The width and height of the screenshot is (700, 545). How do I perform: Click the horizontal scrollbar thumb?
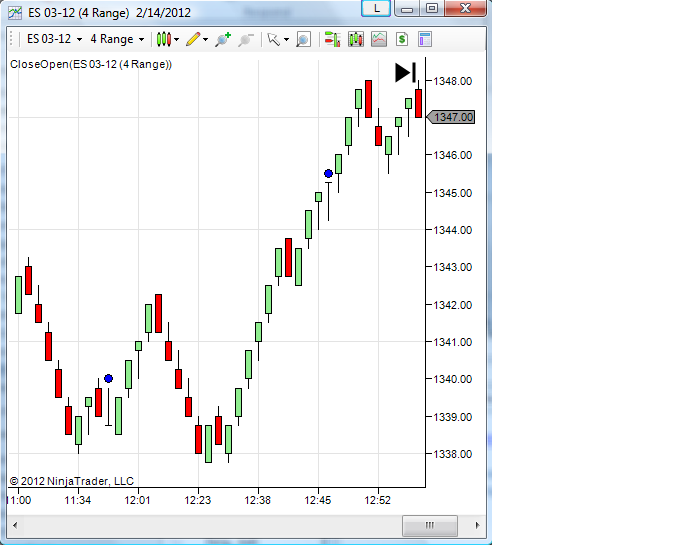click(x=430, y=525)
